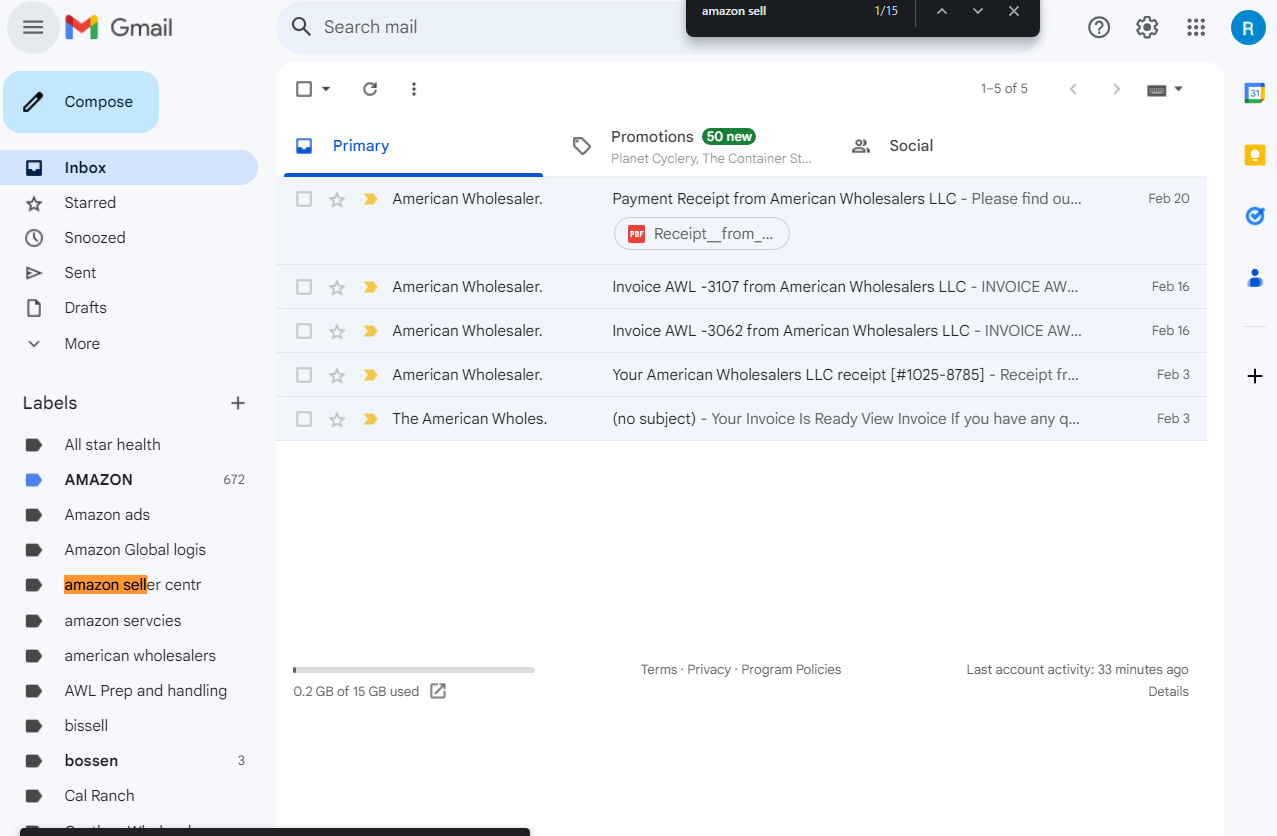This screenshot has height=836, width=1277.
Task: Open Google Tasks side panel
Action: pos(1255,216)
